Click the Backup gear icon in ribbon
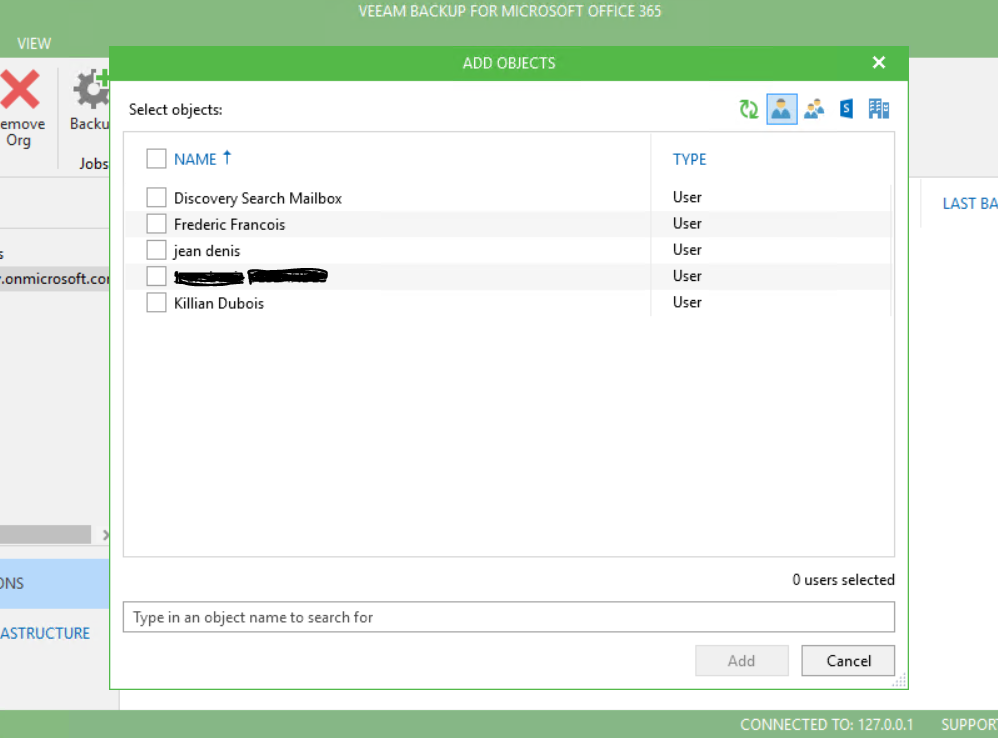Image resolution: width=998 pixels, height=738 pixels. tap(91, 89)
